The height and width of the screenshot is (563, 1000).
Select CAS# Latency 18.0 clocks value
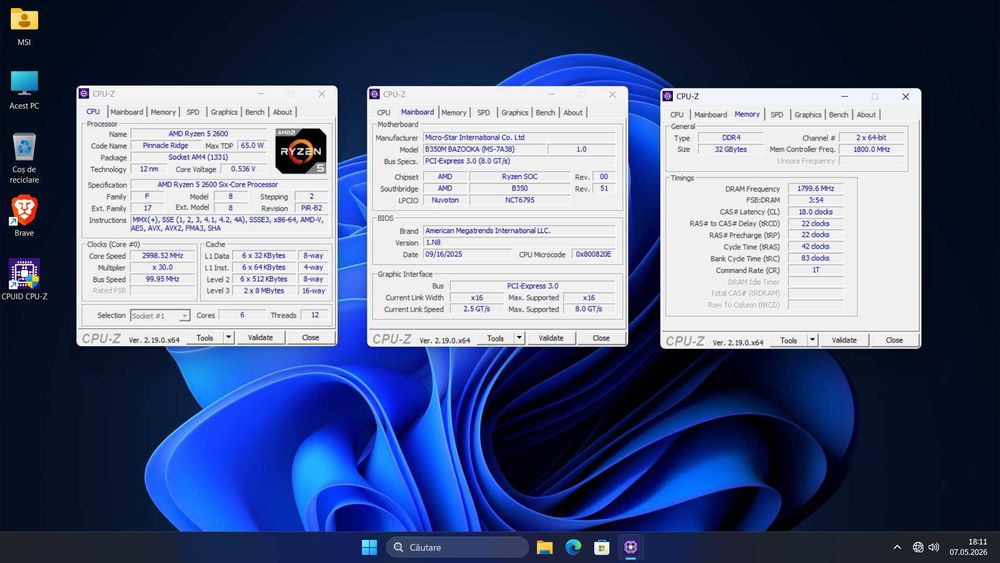[x=816, y=212]
